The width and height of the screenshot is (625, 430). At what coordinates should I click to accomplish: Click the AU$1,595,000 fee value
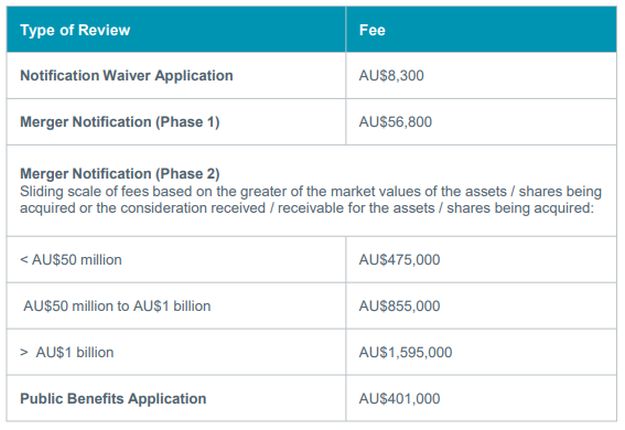[405, 352]
